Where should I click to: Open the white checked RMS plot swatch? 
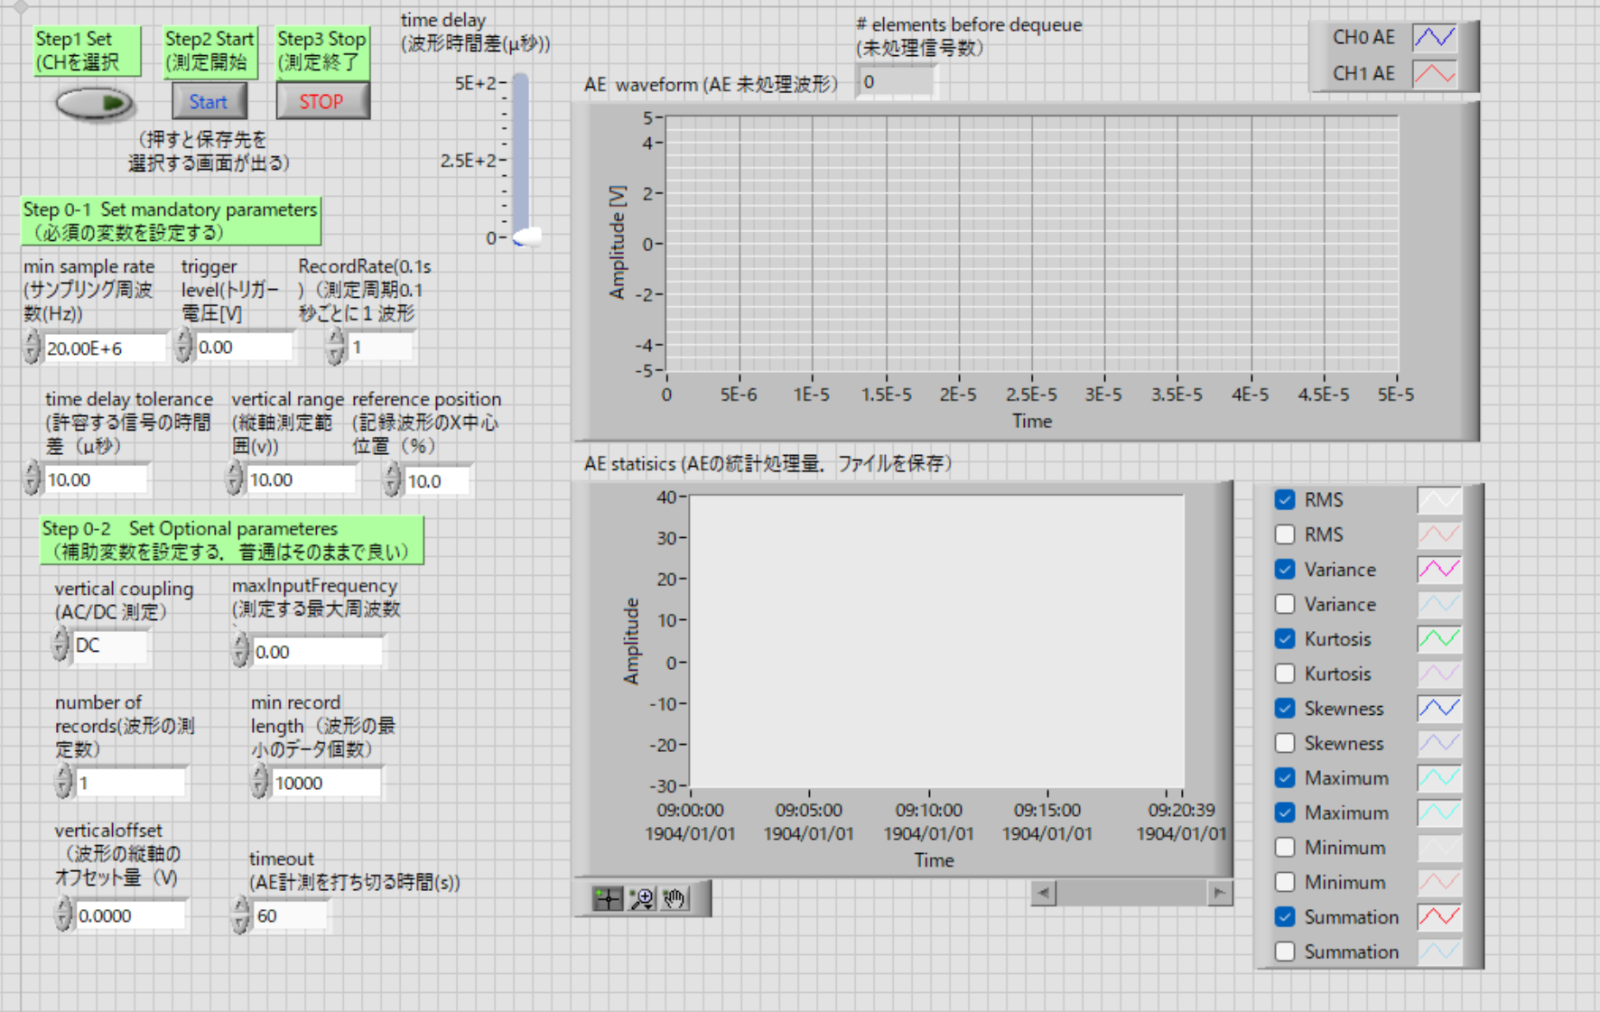pos(1439,500)
